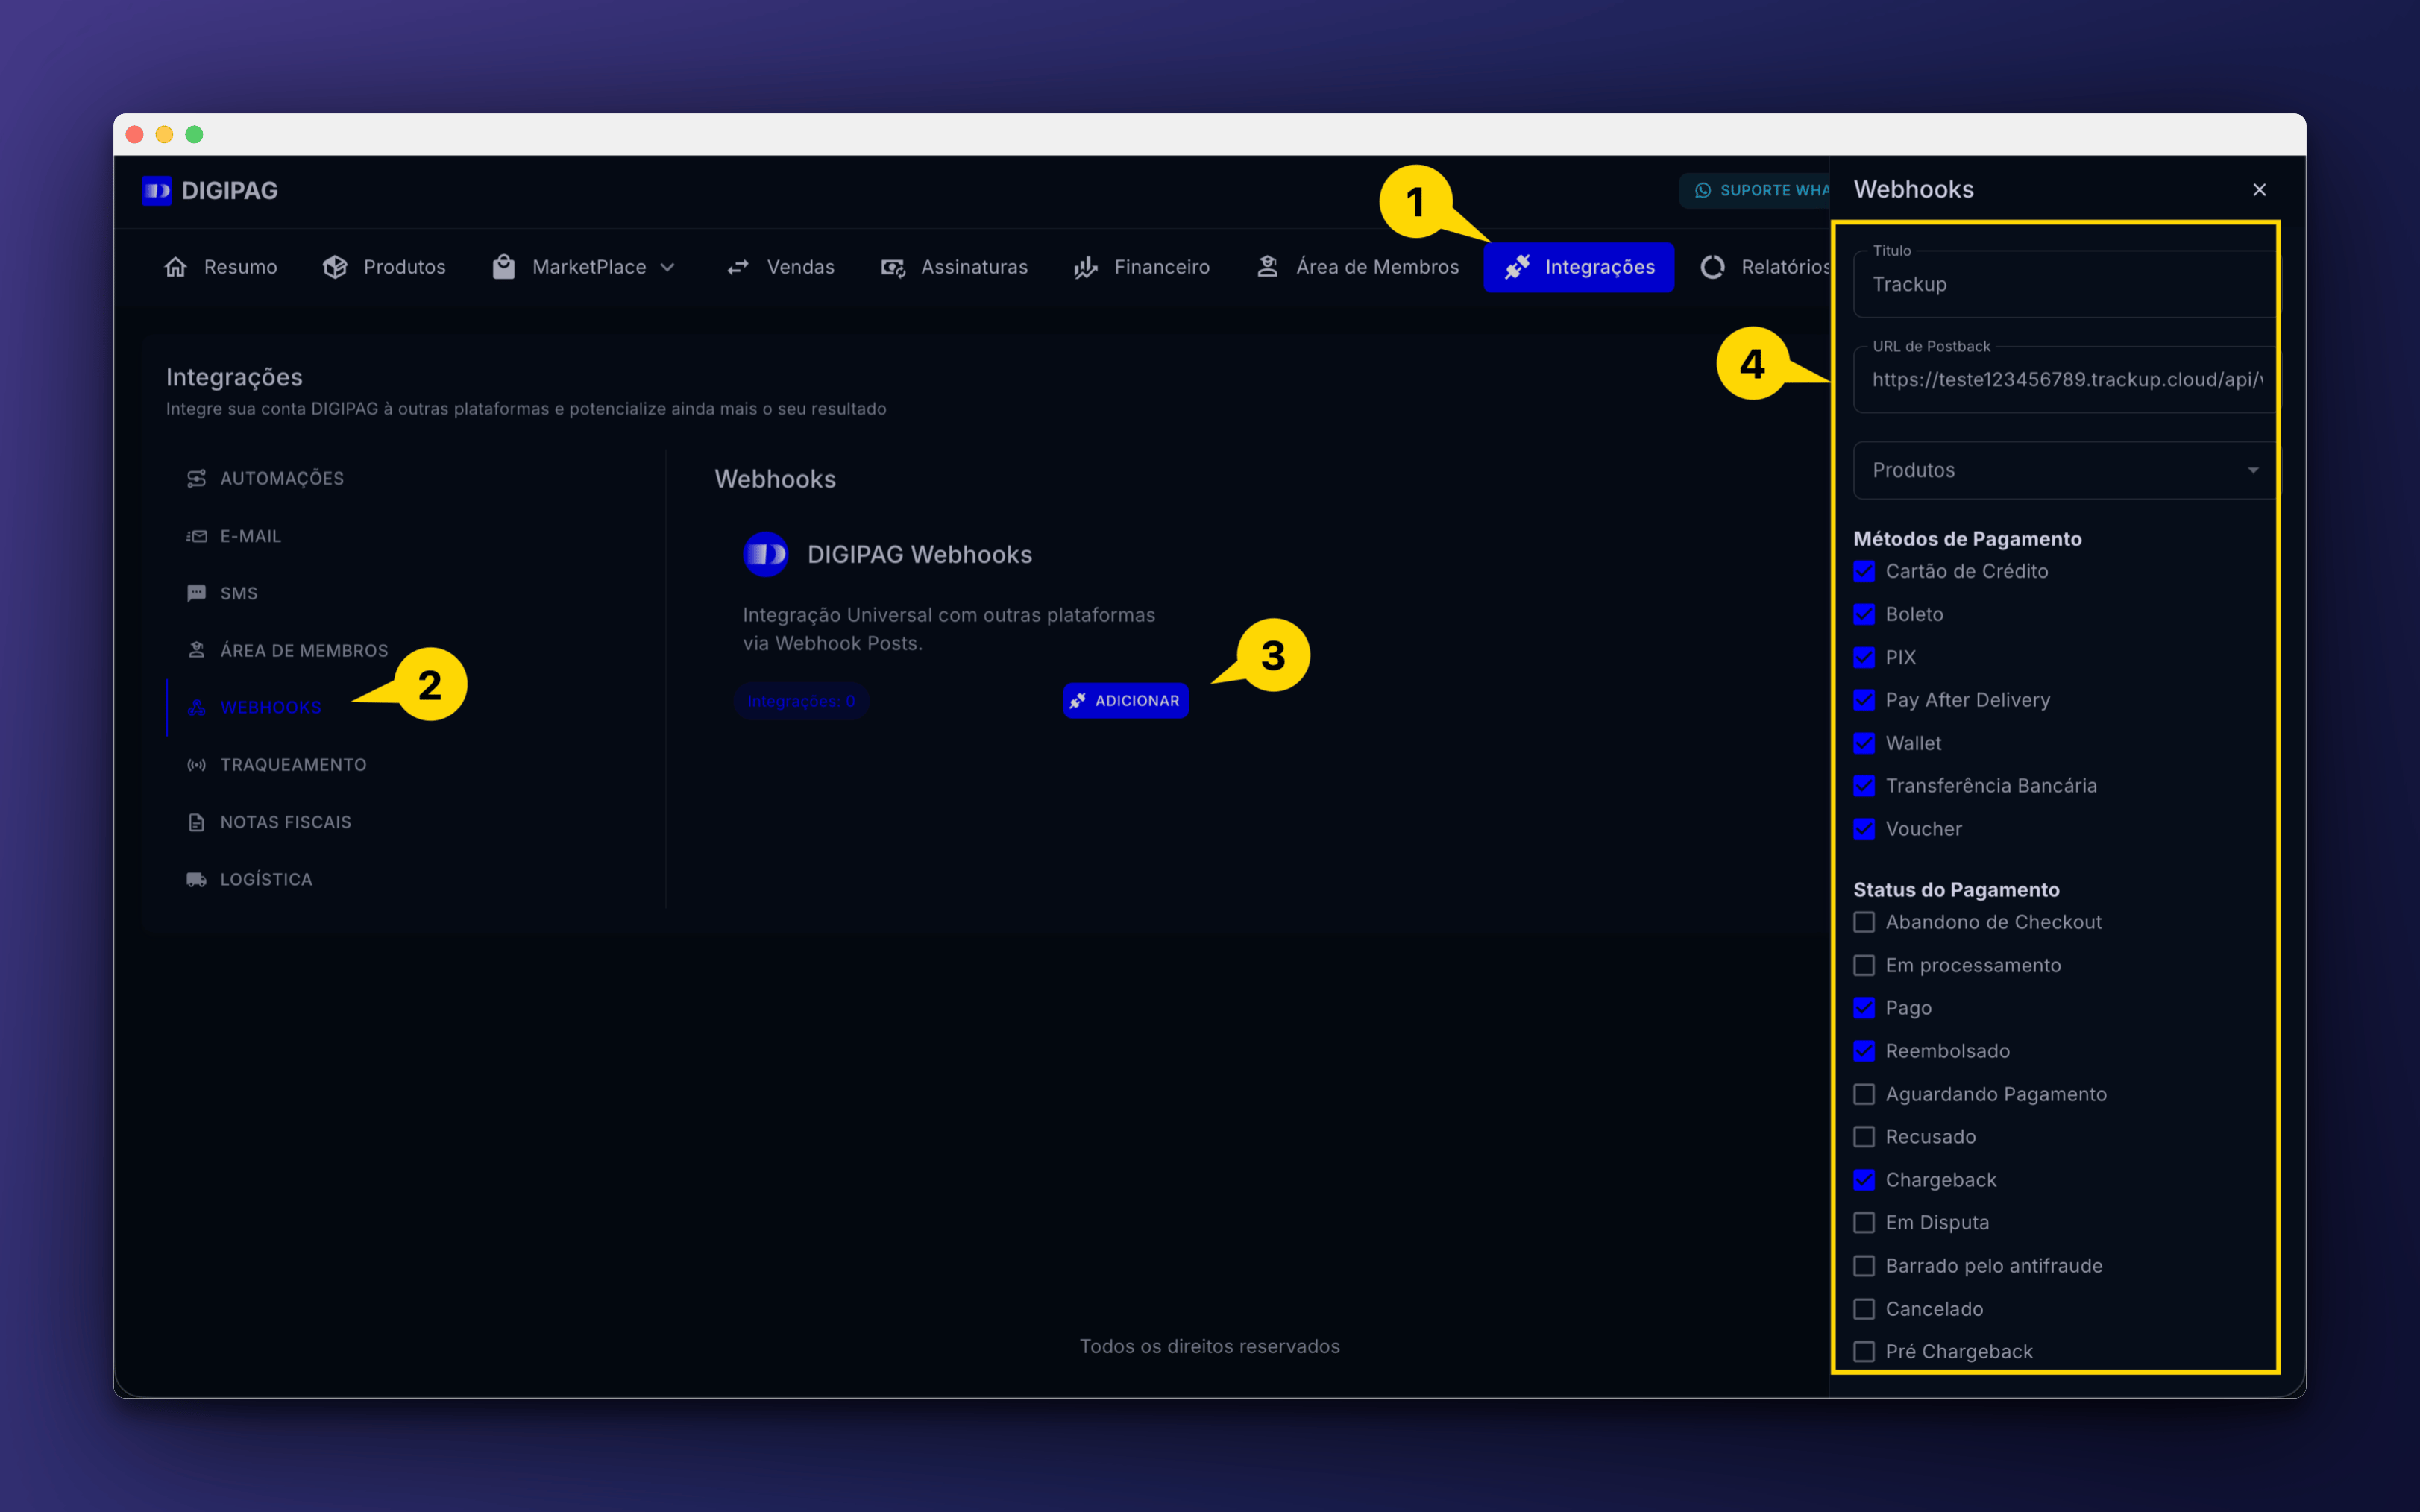Switch to the Financeiro tab
Image resolution: width=2420 pixels, height=1512 pixels.
[1141, 267]
